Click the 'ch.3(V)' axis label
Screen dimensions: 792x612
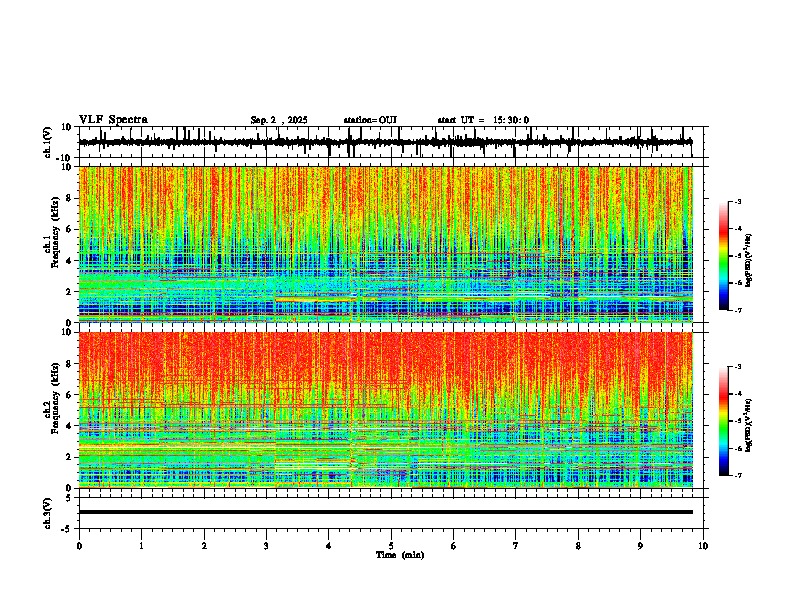[48, 513]
